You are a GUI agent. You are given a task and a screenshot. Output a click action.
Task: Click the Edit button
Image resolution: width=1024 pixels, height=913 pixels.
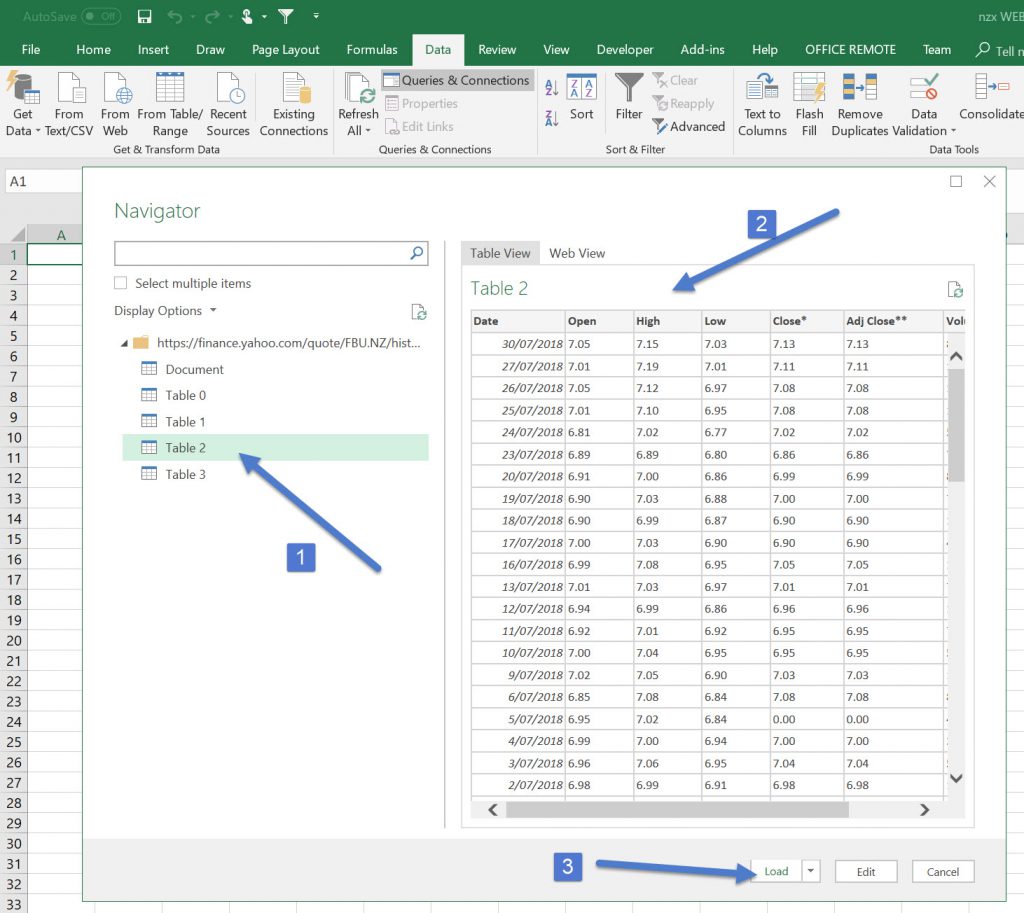[866, 871]
